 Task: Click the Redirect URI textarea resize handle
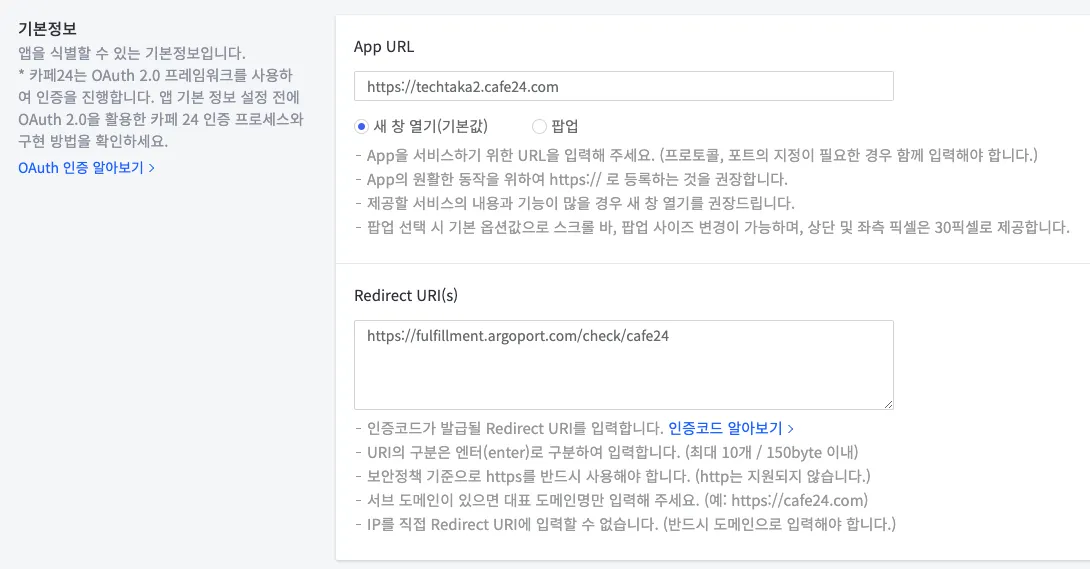coord(888,404)
